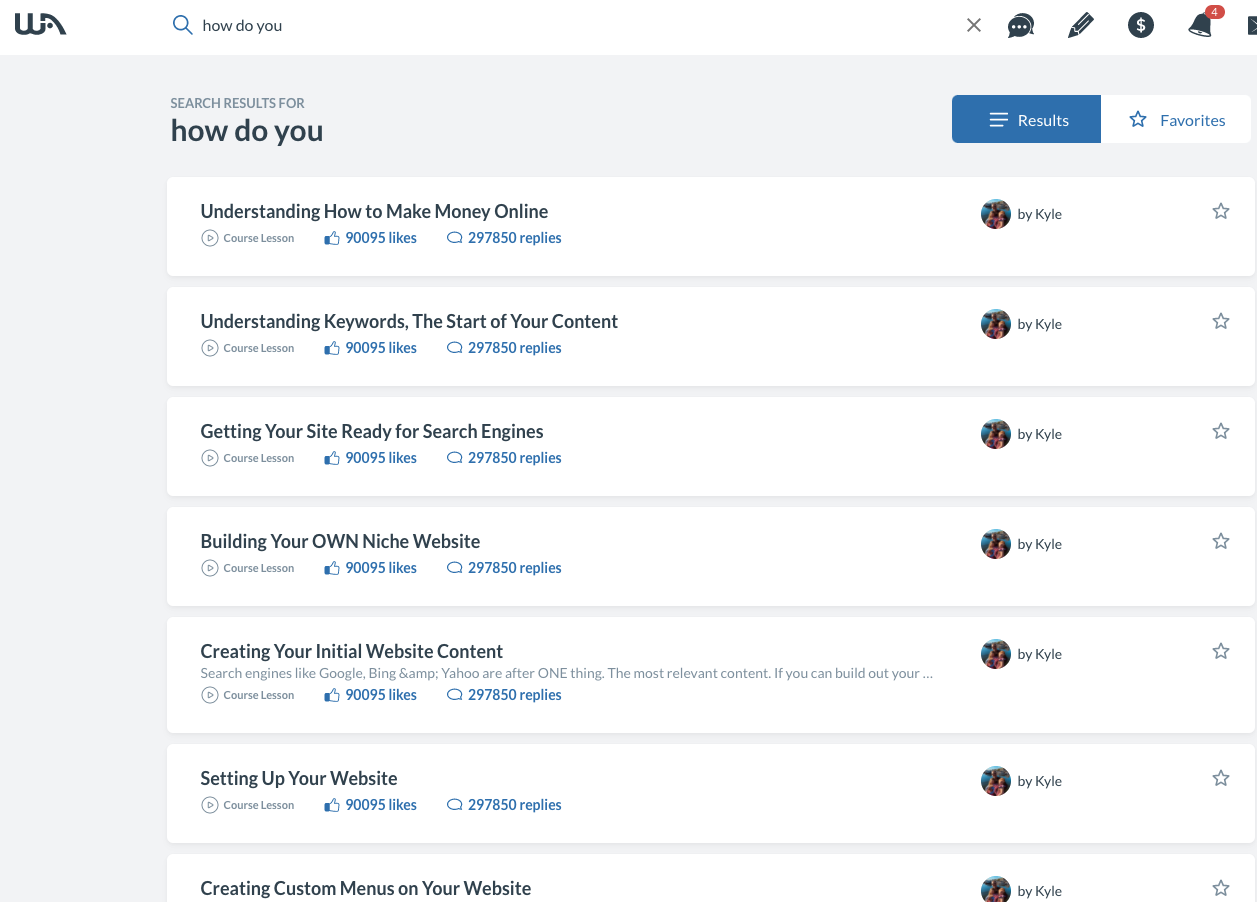This screenshot has width=1257, height=902.
Task: Click Course Lesson play icon on 'Creating Your Initial Website Content'
Action: pyautogui.click(x=209, y=695)
